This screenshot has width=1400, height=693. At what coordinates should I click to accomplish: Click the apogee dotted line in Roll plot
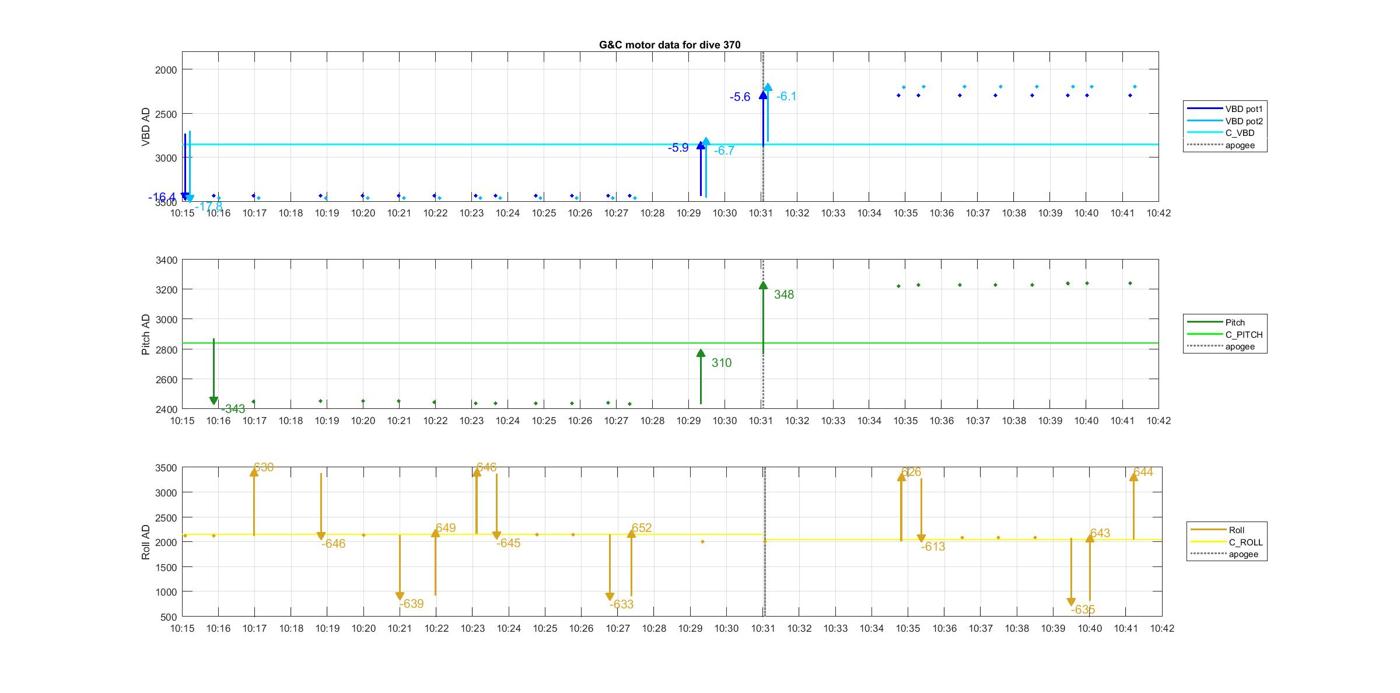click(764, 542)
